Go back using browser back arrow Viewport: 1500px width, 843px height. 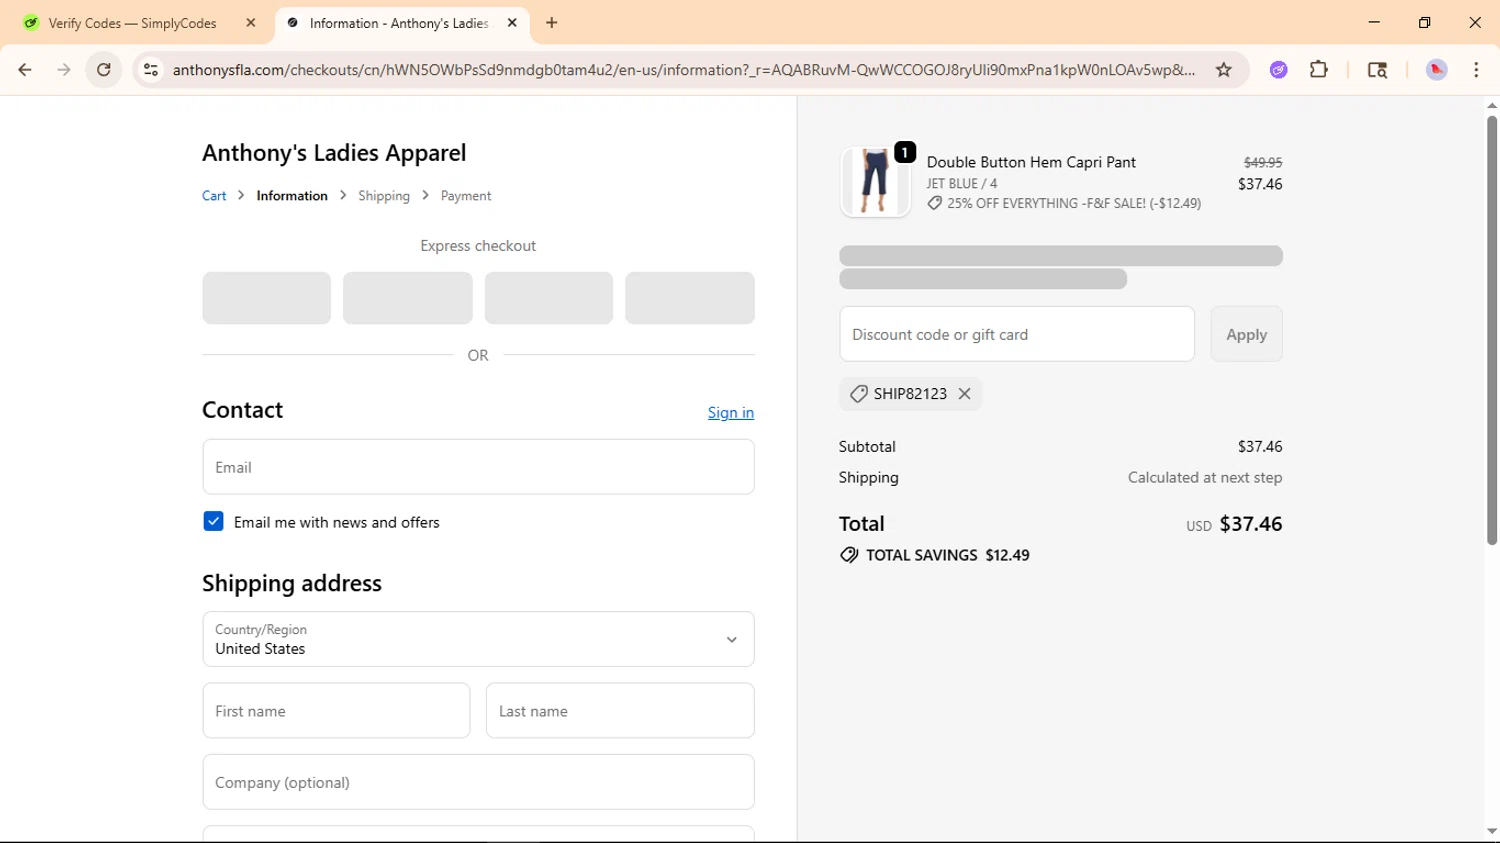[25, 70]
